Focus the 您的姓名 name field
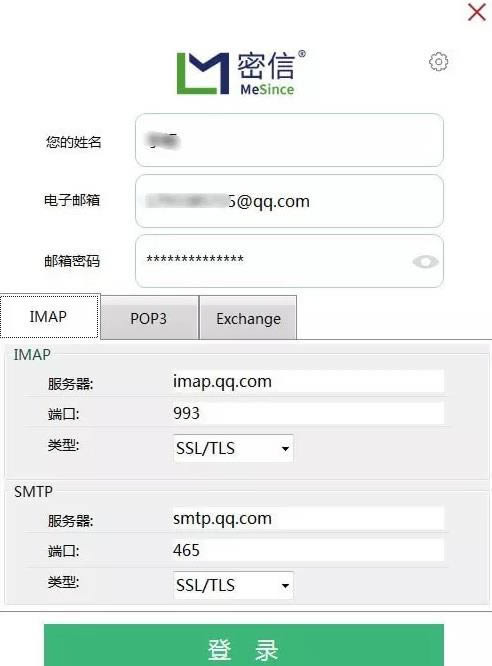The image size is (492, 666). coord(289,140)
